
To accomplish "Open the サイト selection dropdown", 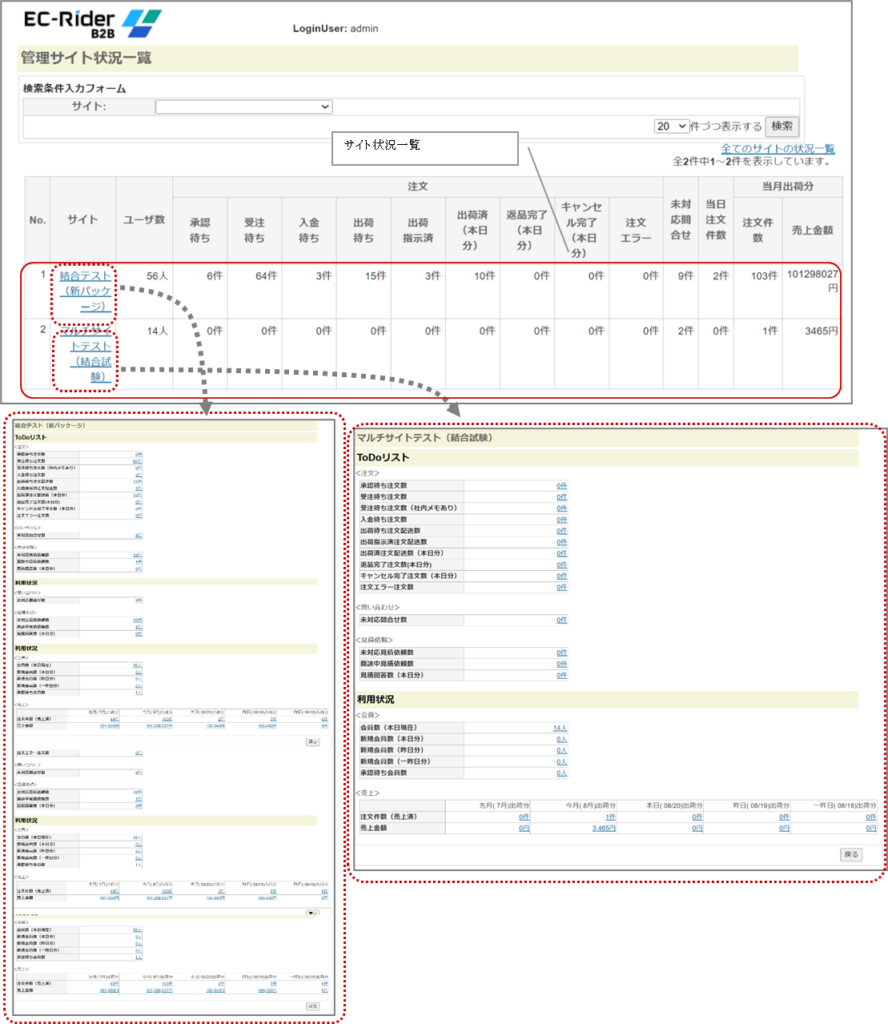I will pos(243,107).
